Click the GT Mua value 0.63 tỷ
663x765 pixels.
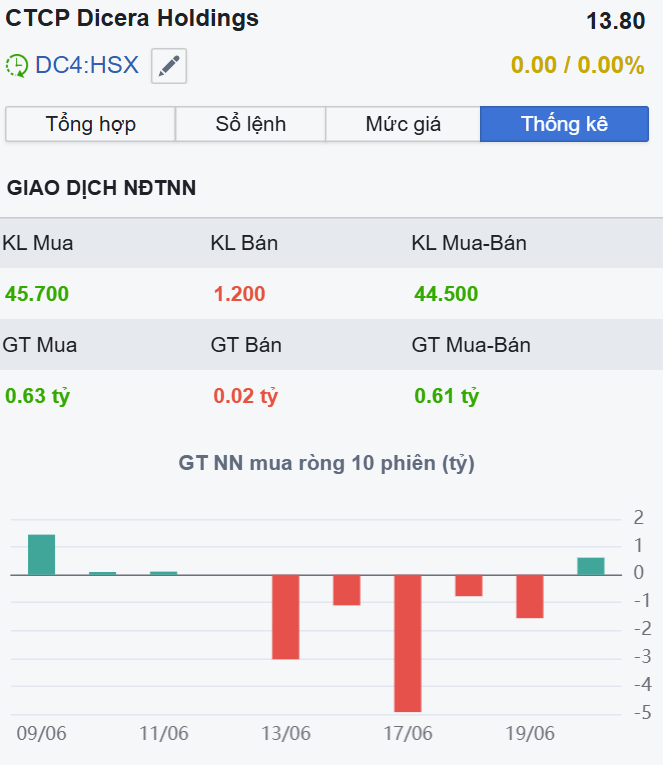(38, 396)
